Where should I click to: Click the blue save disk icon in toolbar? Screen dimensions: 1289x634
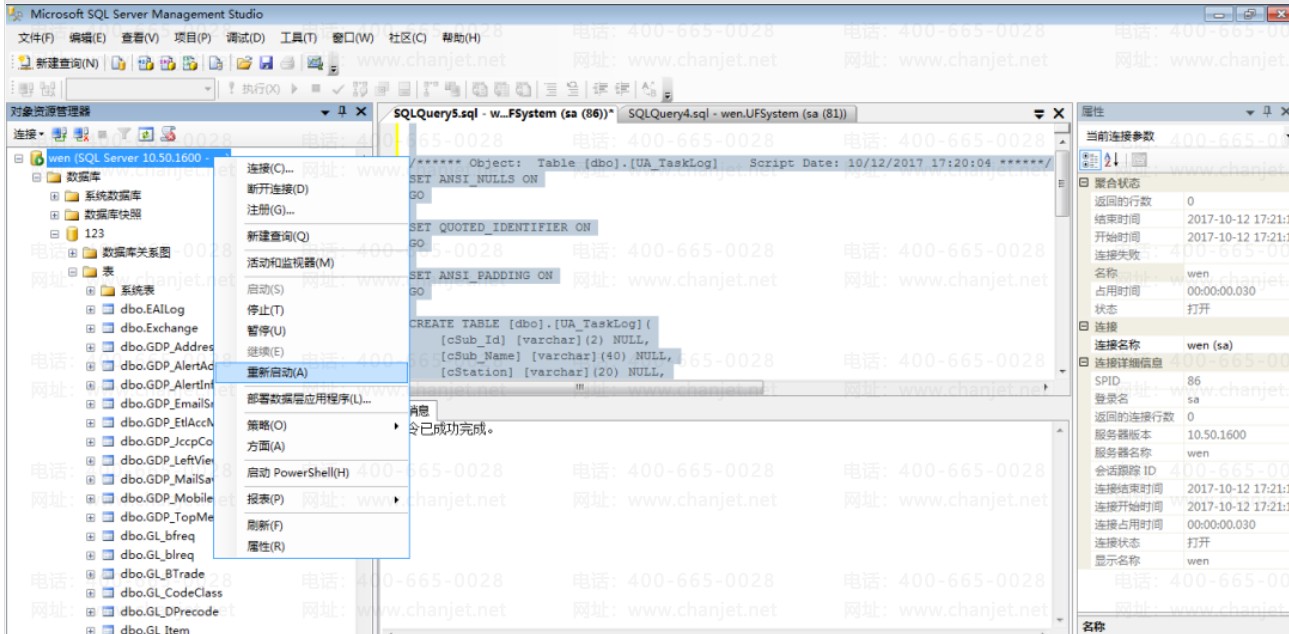click(x=266, y=63)
